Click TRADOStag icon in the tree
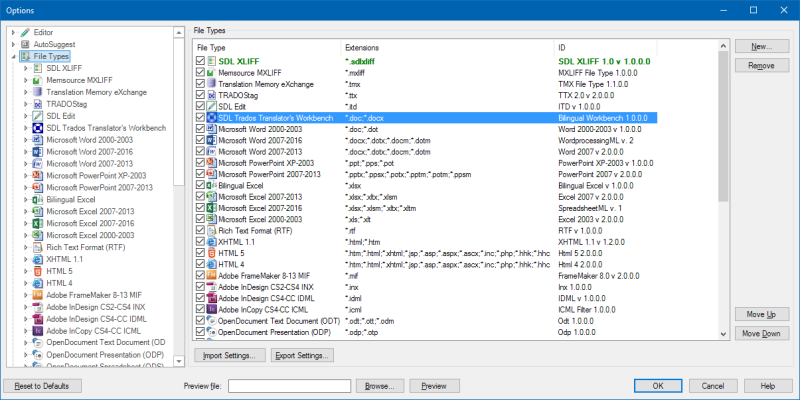Screen dimensions: 800x400 coord(37,104)
